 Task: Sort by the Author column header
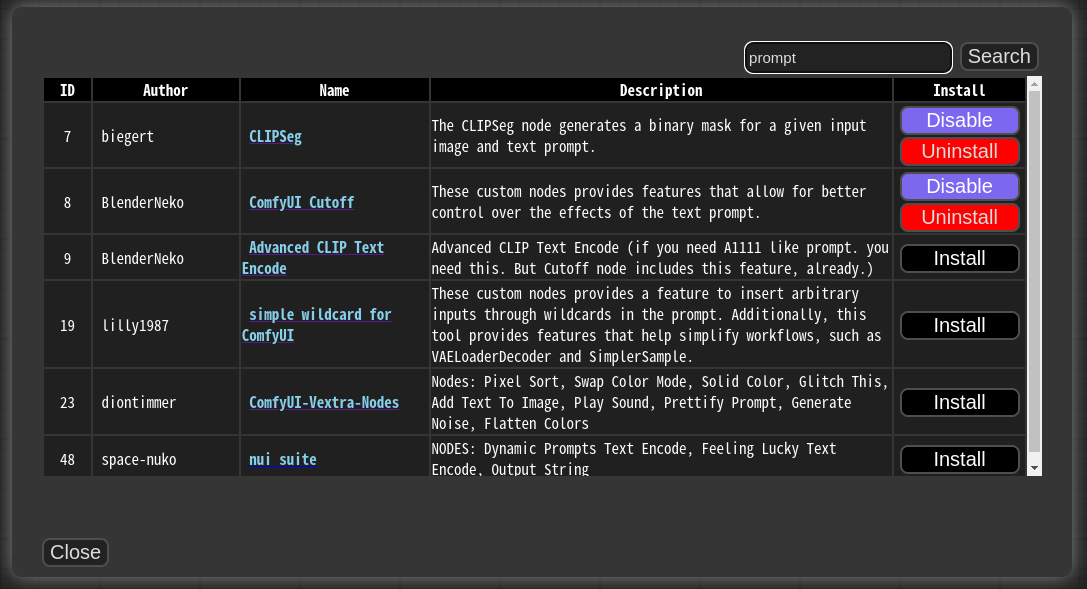pyautogui.click(x=165, y=90)
